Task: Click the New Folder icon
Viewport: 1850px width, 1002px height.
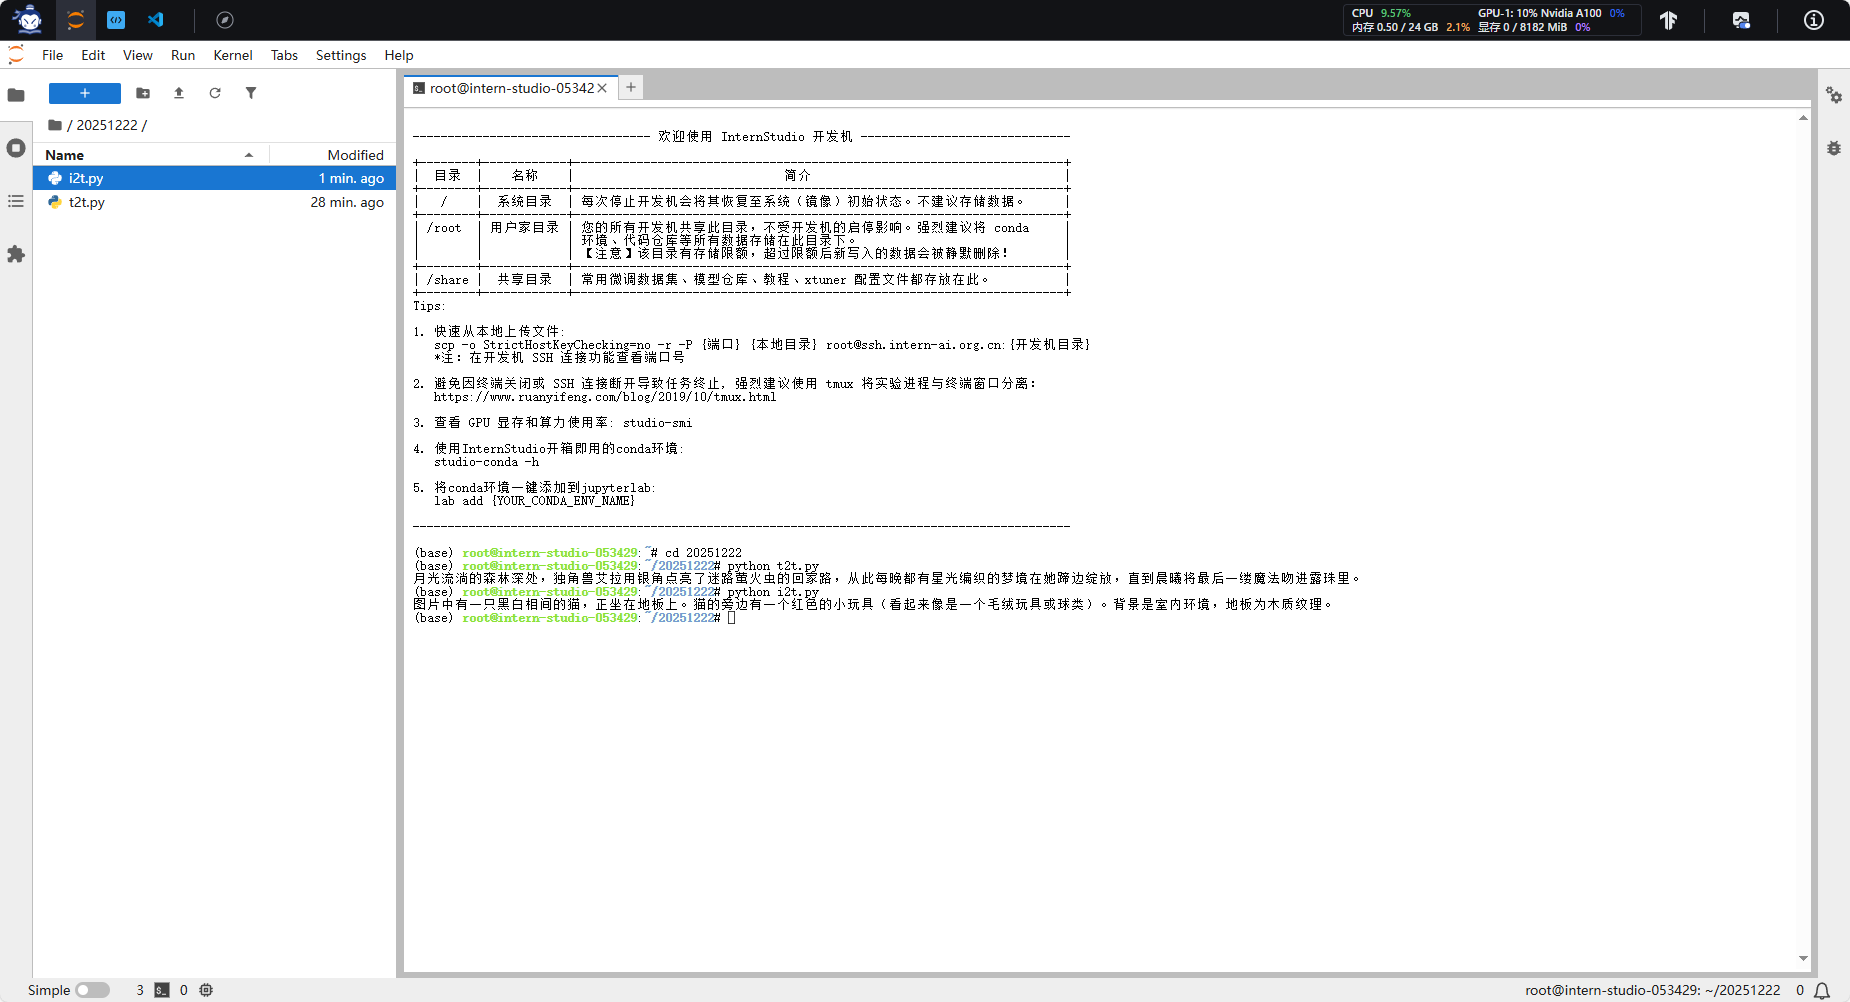Action: 143,93
